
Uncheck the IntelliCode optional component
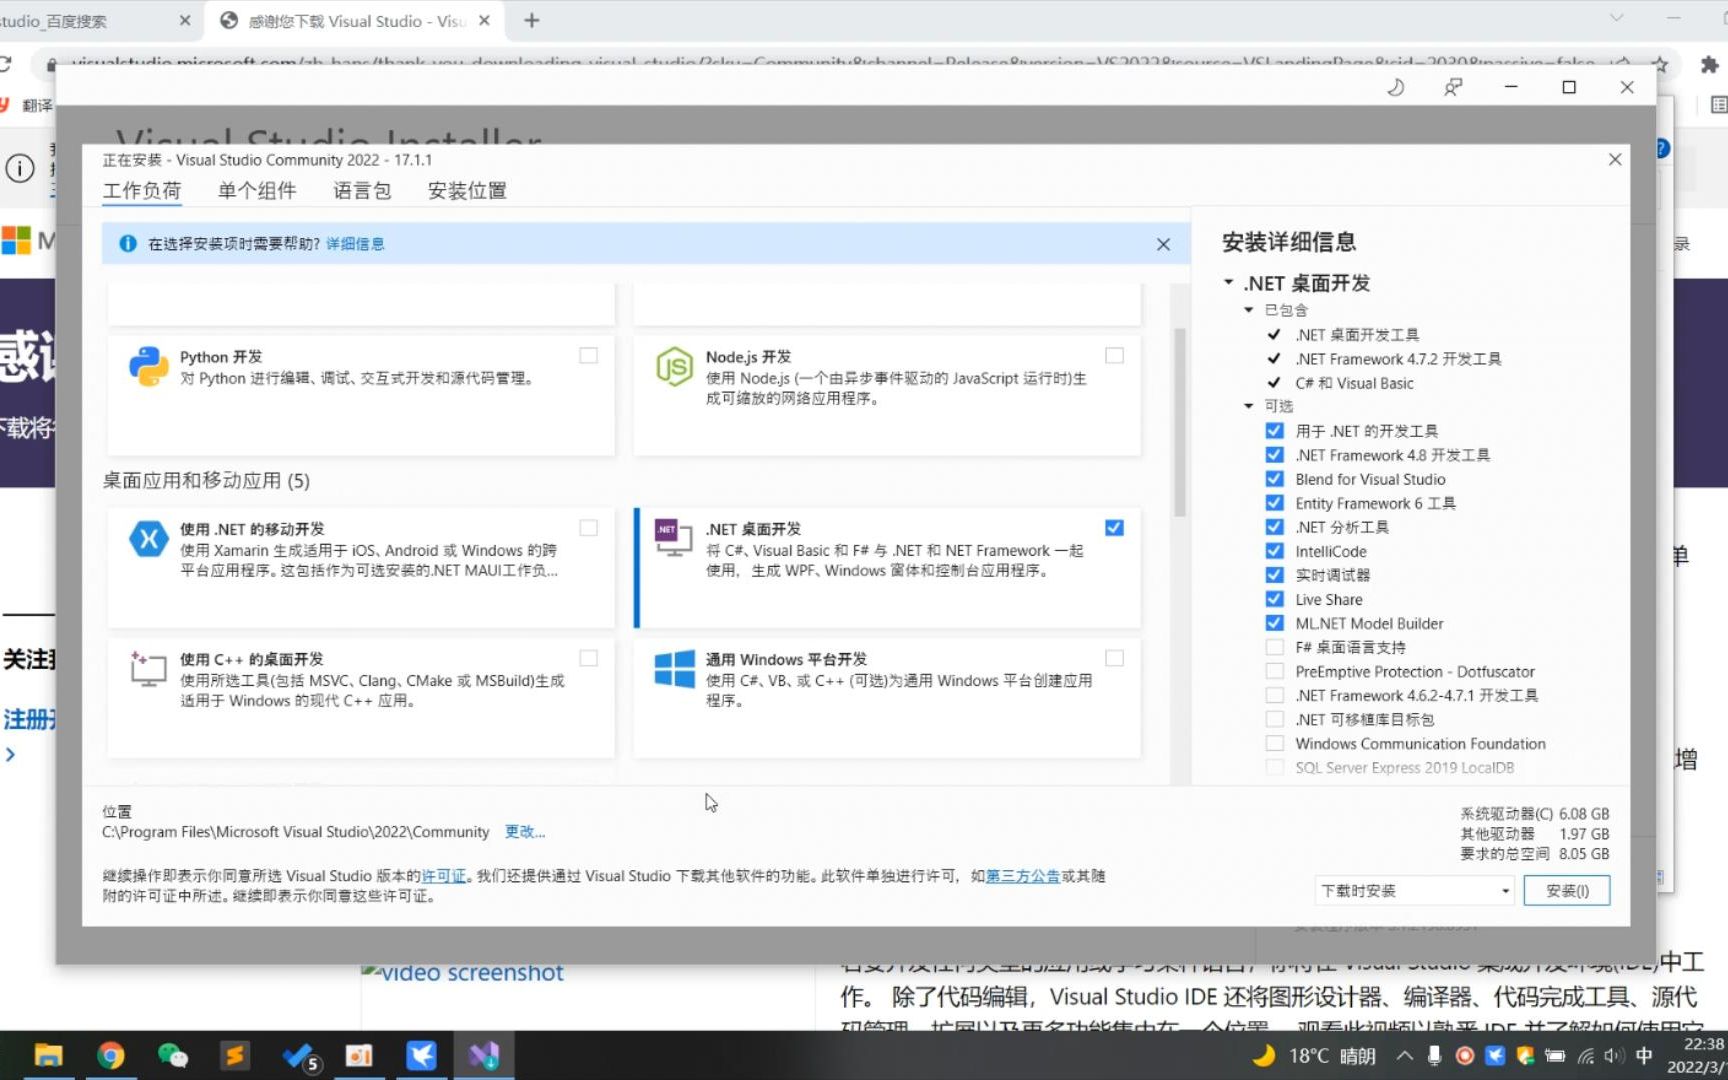(1274, 551)
